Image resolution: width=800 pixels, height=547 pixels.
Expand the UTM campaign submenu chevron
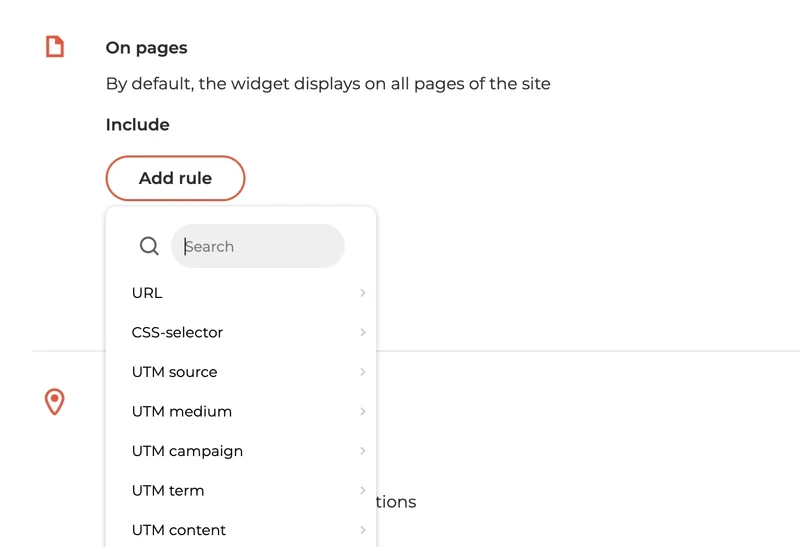[x=363, y=451]
